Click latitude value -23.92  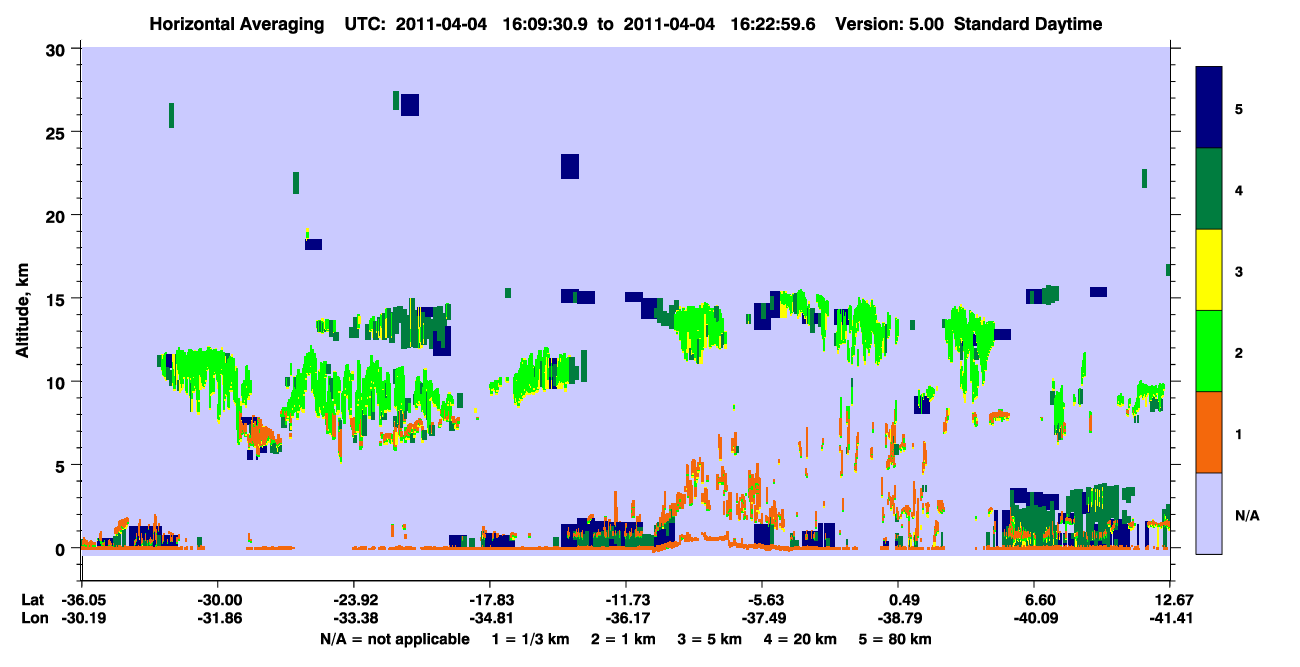(353, 600)
